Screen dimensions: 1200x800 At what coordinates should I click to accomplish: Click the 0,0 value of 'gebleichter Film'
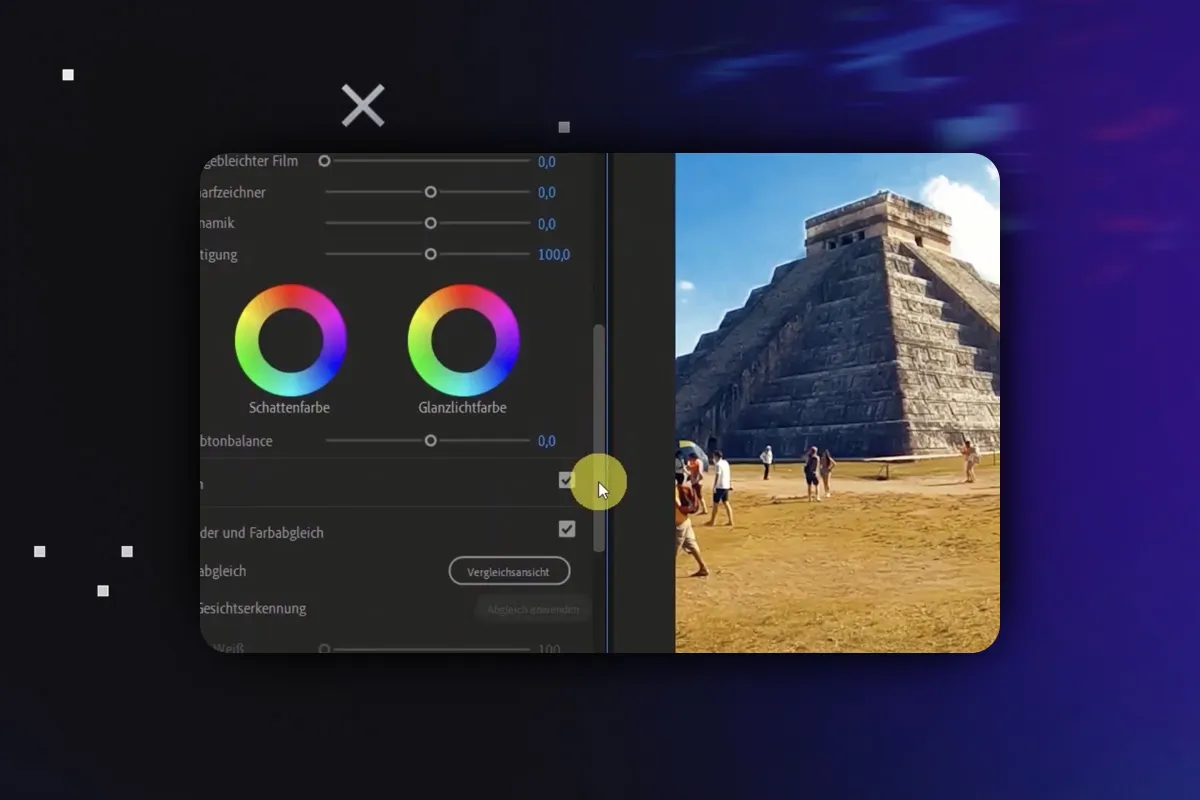pyautogui.click(x=547, y=161)
